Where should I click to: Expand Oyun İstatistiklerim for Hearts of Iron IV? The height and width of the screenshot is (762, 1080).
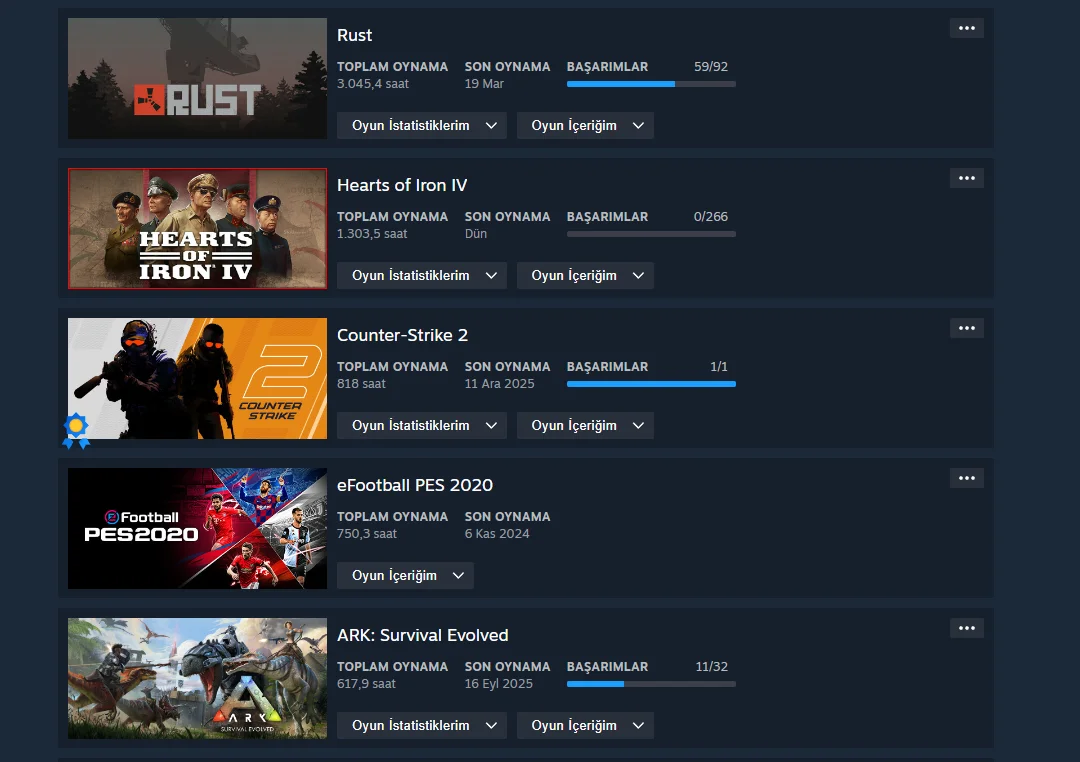point(422,276)
